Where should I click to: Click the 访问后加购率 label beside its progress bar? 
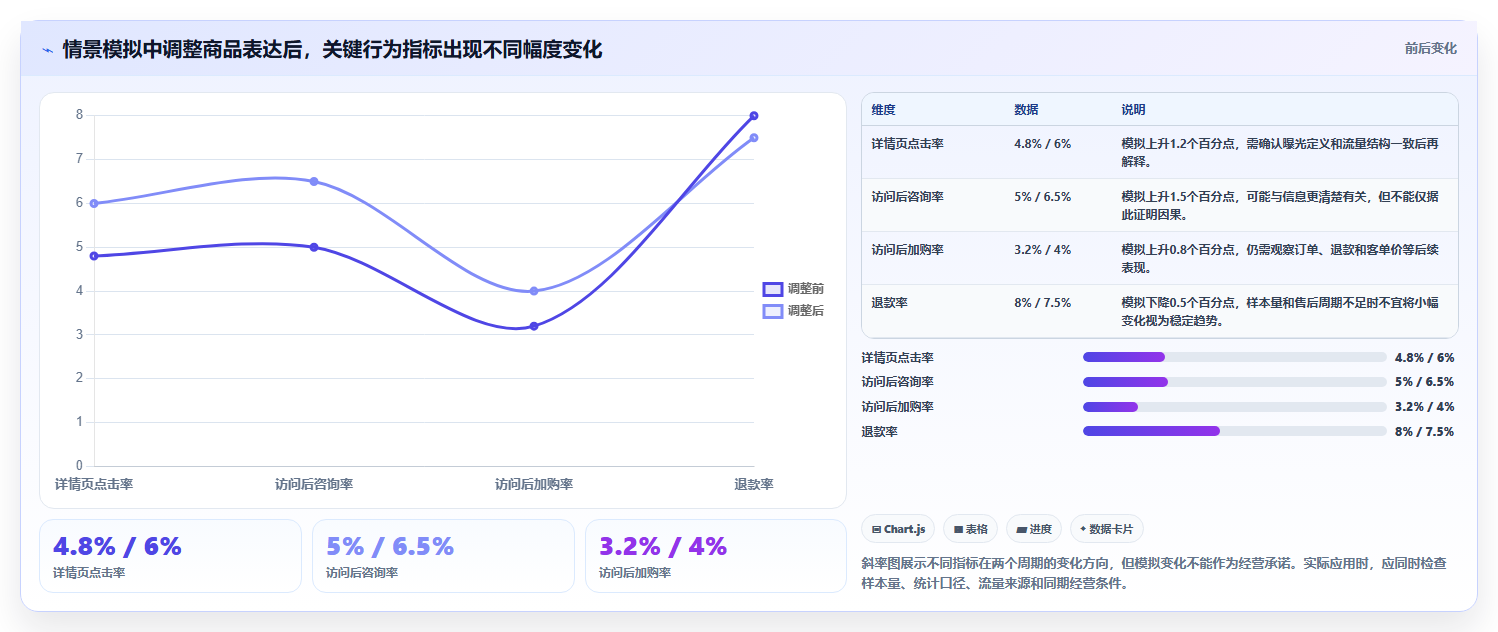coord(898,406)
